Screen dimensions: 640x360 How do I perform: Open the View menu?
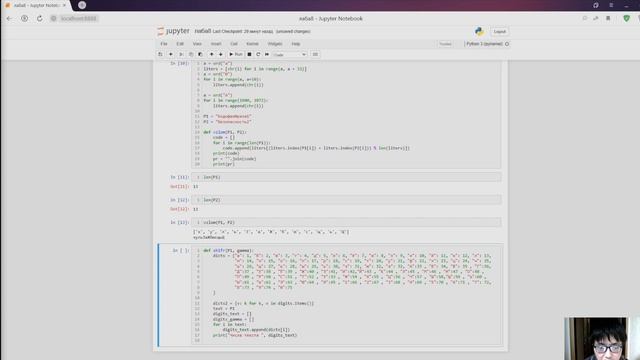[x=197, y=44]
